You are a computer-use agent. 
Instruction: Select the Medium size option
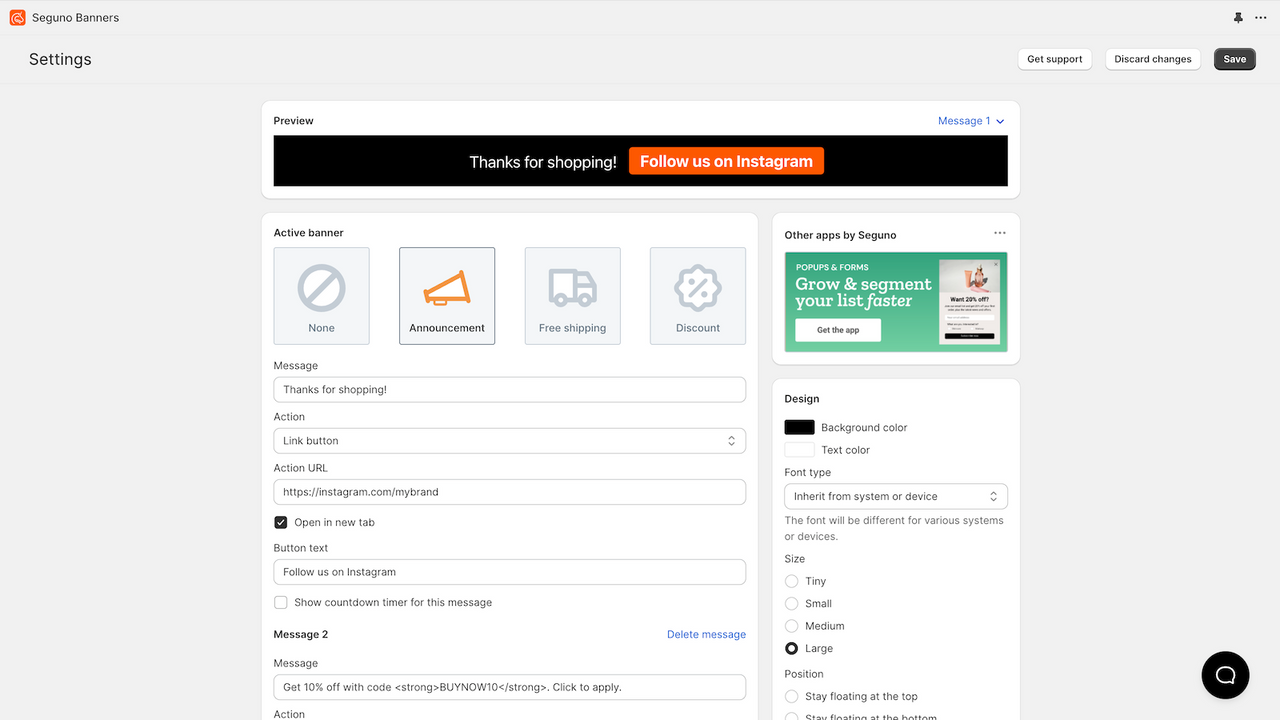click(x=790, y=625)
